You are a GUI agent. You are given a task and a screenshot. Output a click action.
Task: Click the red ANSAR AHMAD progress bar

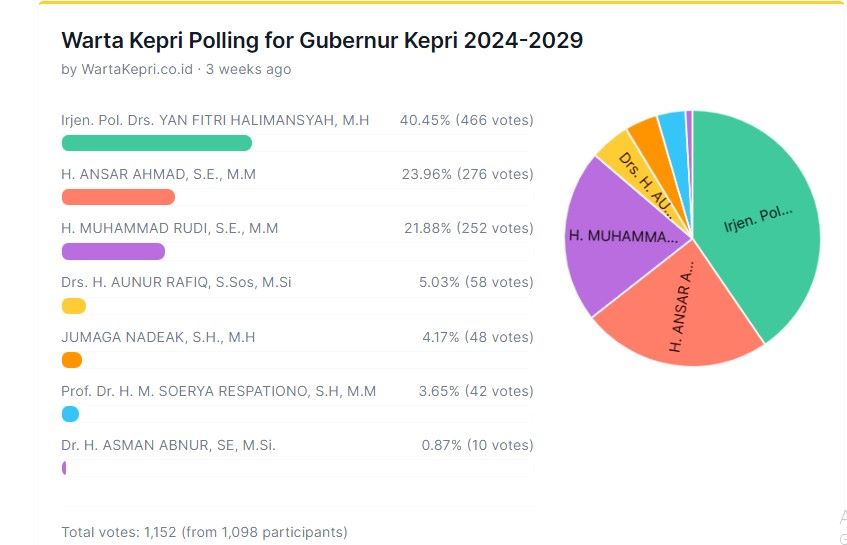[x=118, y=197]
